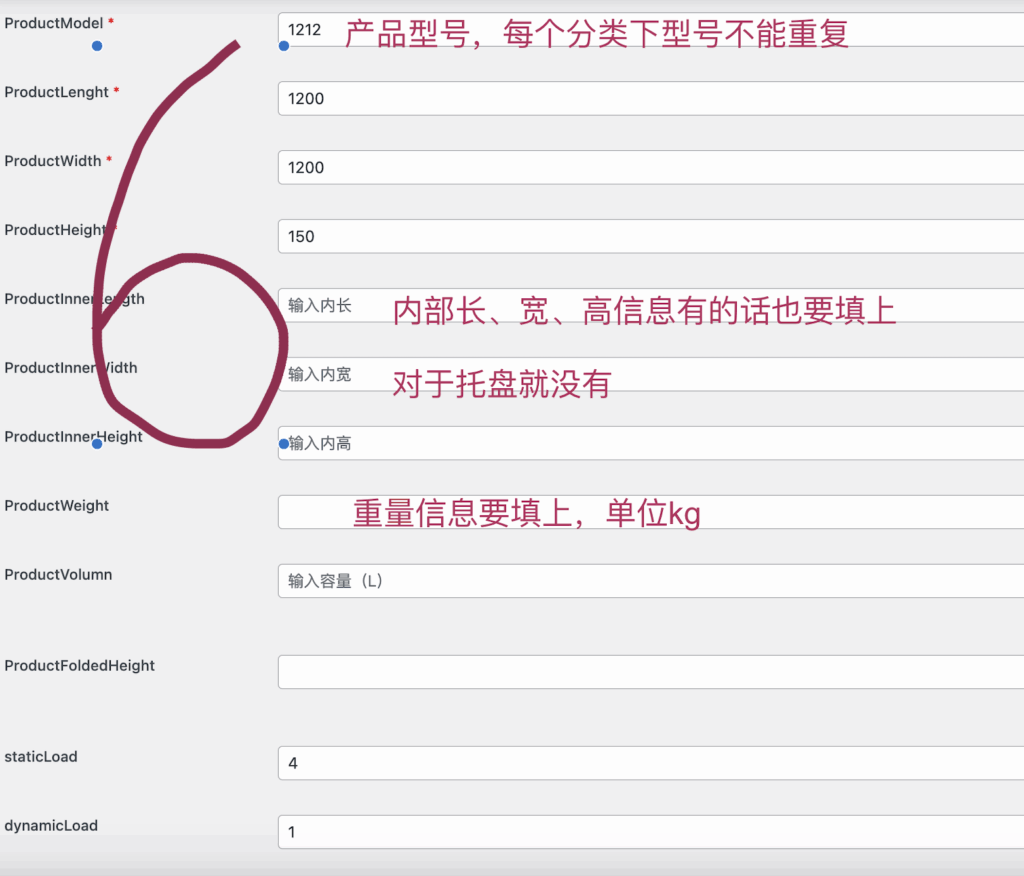The width and height of the screenshot is (1024, 876).
Task: Click the staticLoad label text
Action: pos(41,756)
